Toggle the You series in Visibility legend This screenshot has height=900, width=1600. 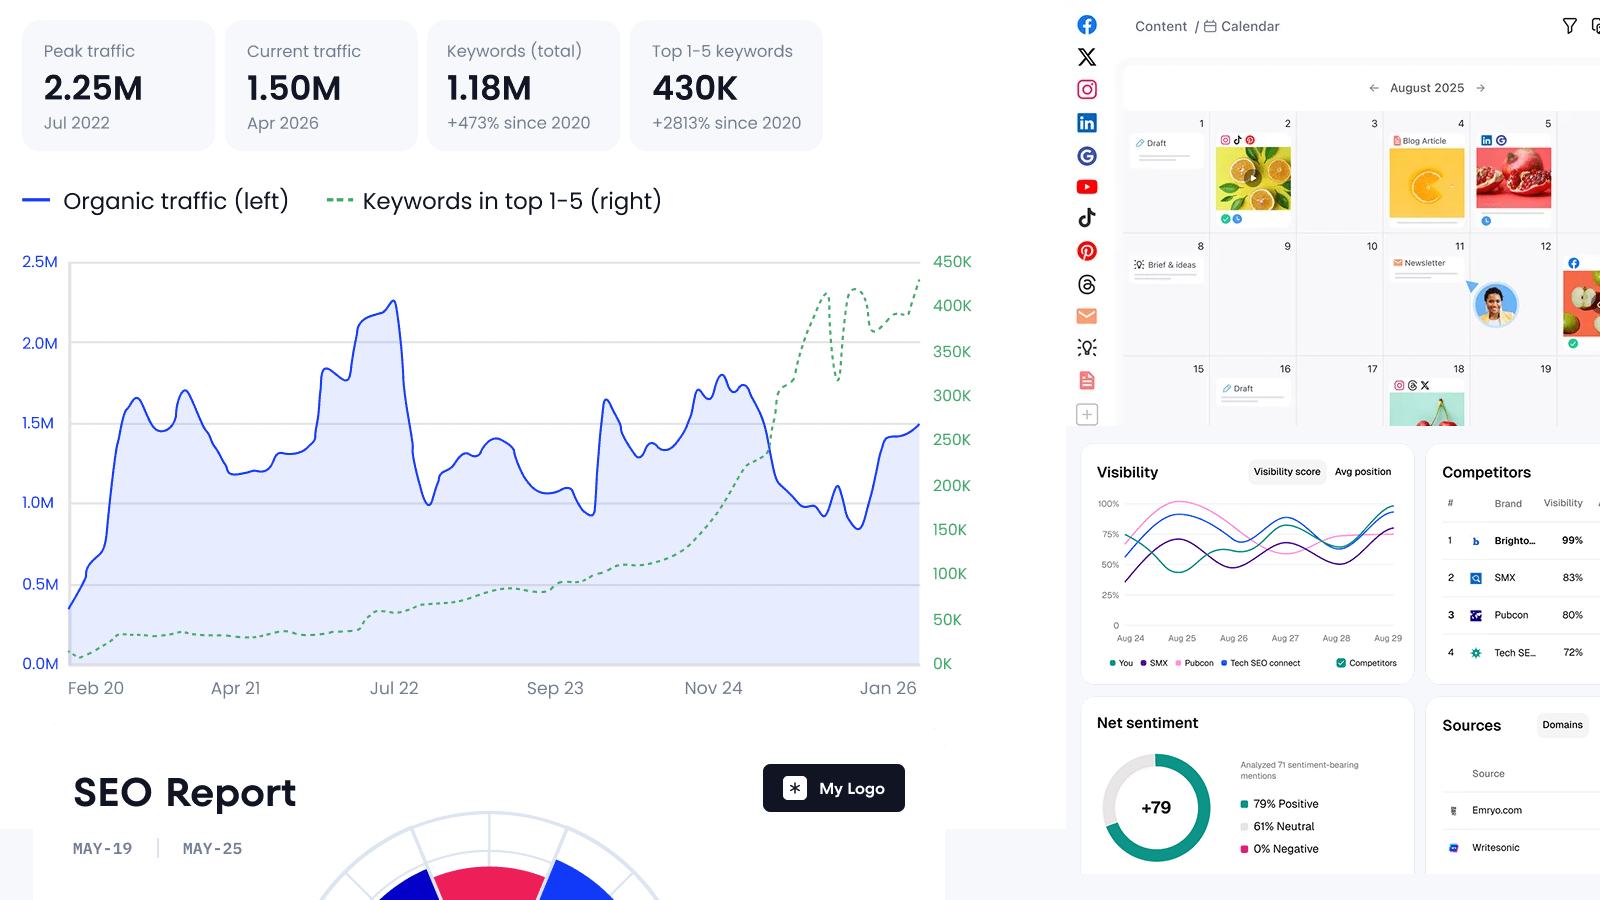coord(1121,663)
